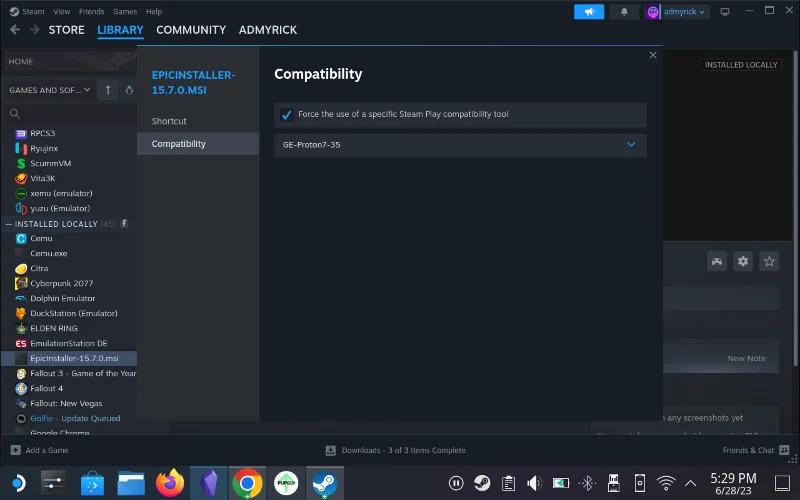
Task: Click the Add a Game link
Action: 47,450
